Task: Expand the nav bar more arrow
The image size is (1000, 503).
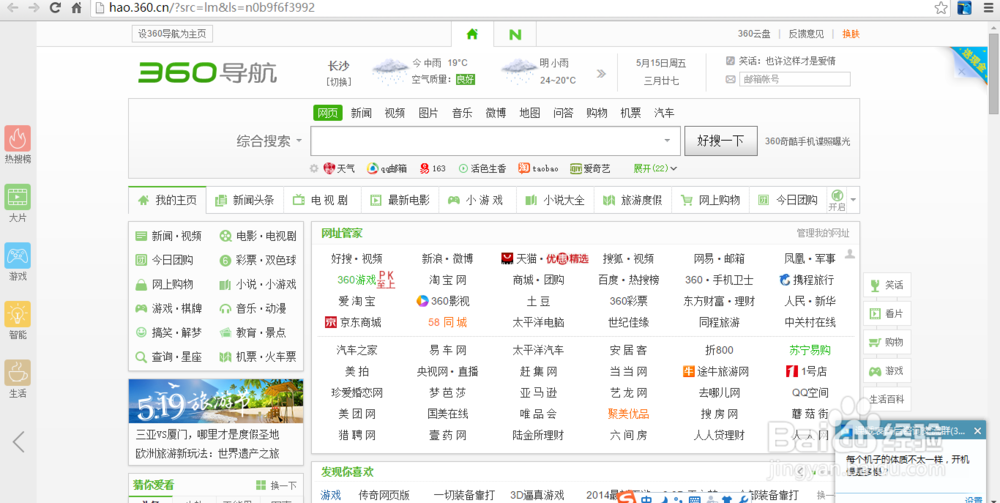Action: [x=853, y=200]
